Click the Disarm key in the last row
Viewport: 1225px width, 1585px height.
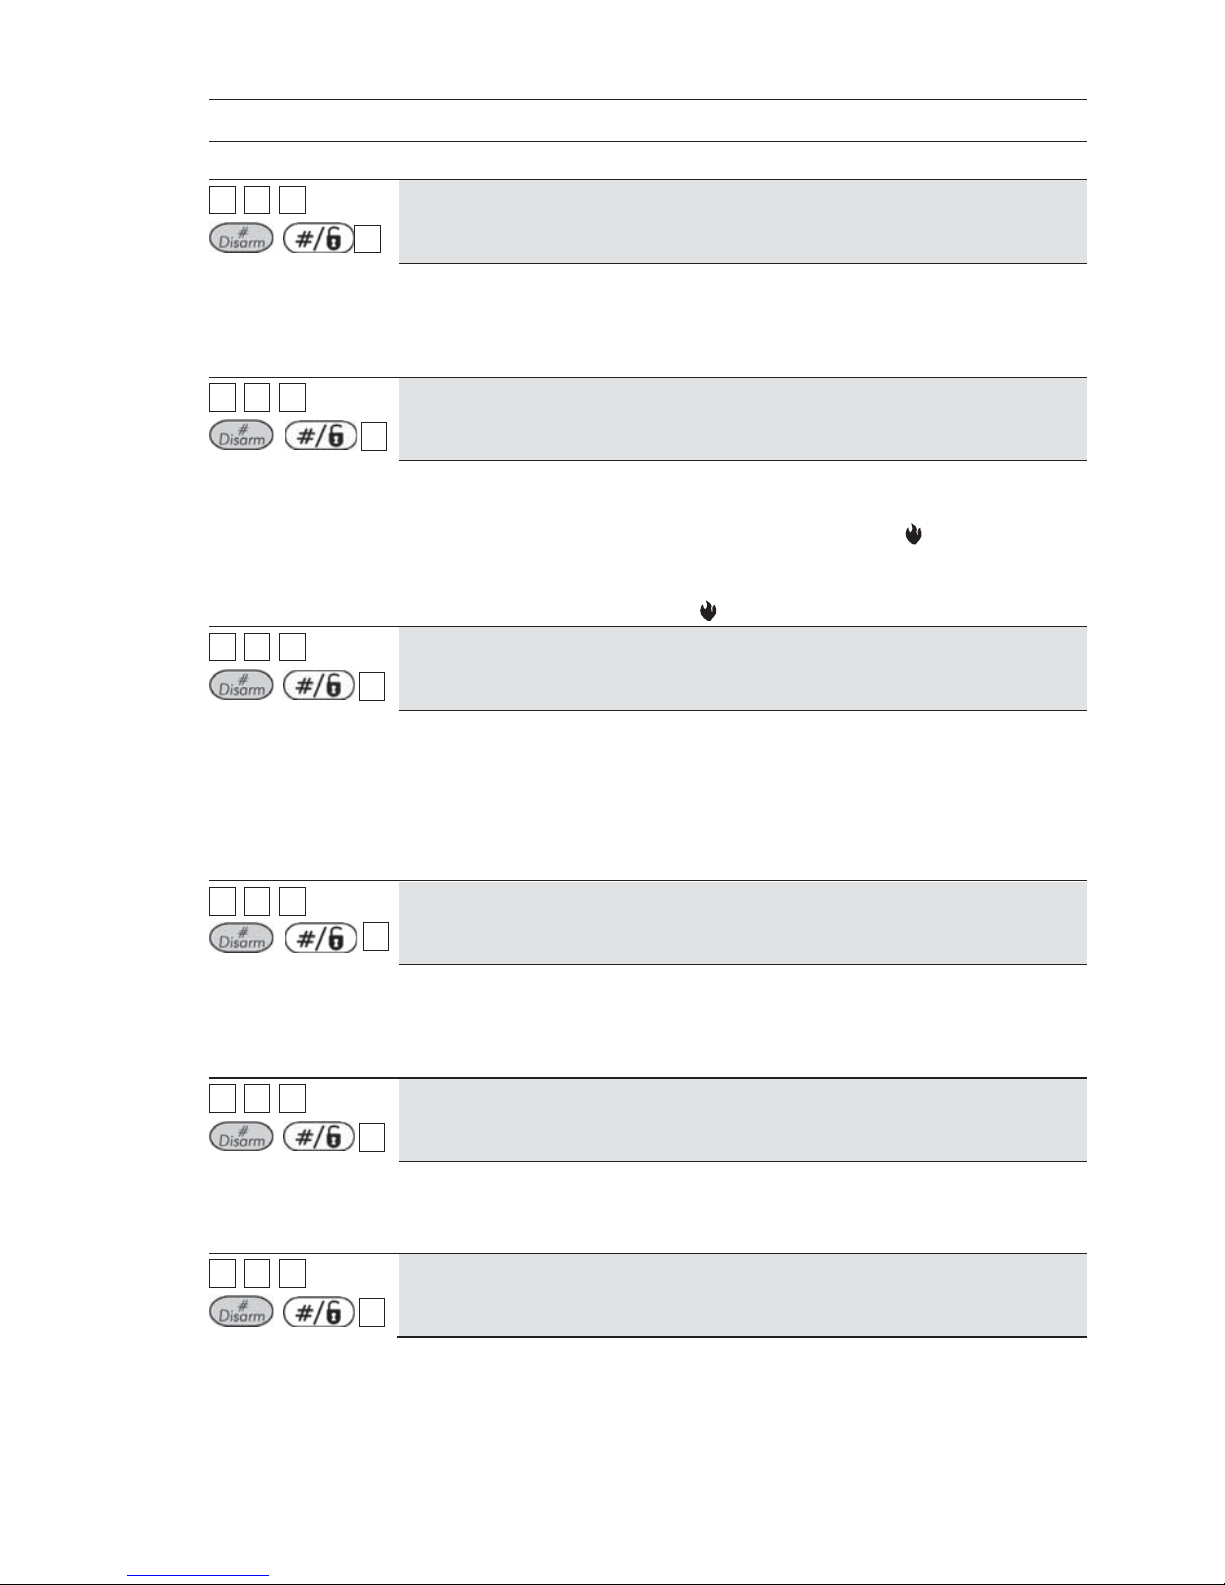coord(241,1312)
